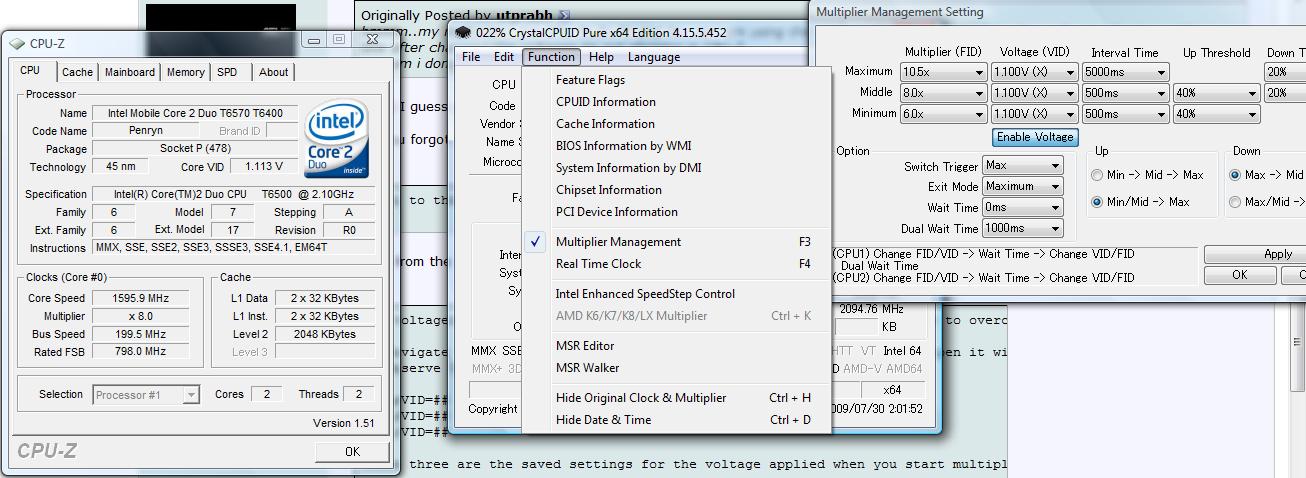The width and height of the screenshot is (1306, 478).
Task: Select Min/Mid -> Max radio button
Action: pyautogui.click(x=1097, y=202)
